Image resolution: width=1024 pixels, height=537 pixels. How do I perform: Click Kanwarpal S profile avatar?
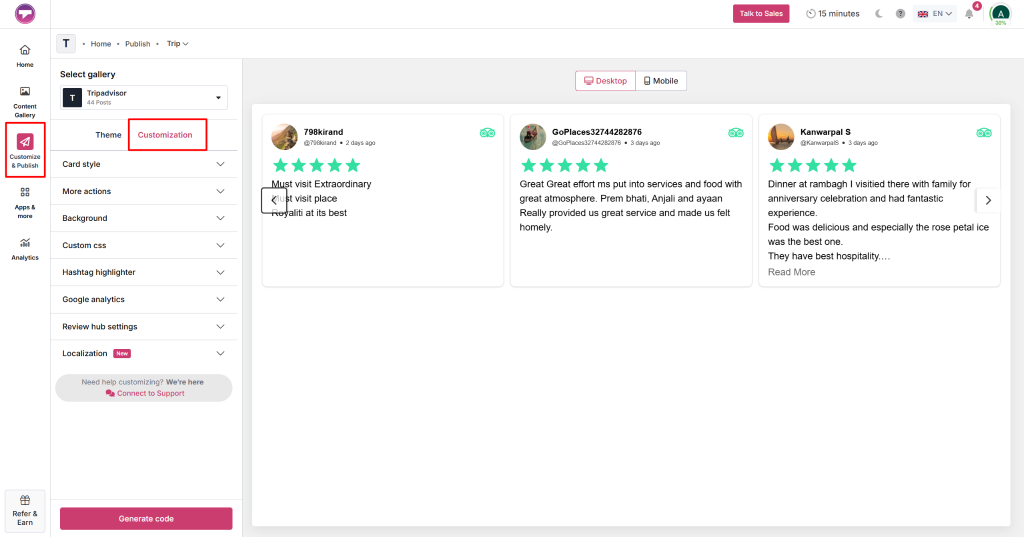coord(781,137)
